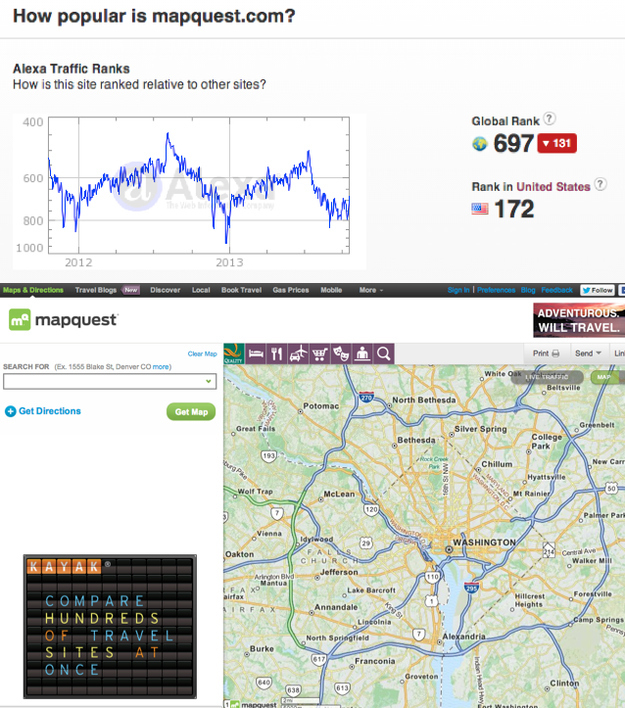625x708 pixels.
Task: Click the Adventurous Will Travel banner ad
Action: (x=579, y=320)
